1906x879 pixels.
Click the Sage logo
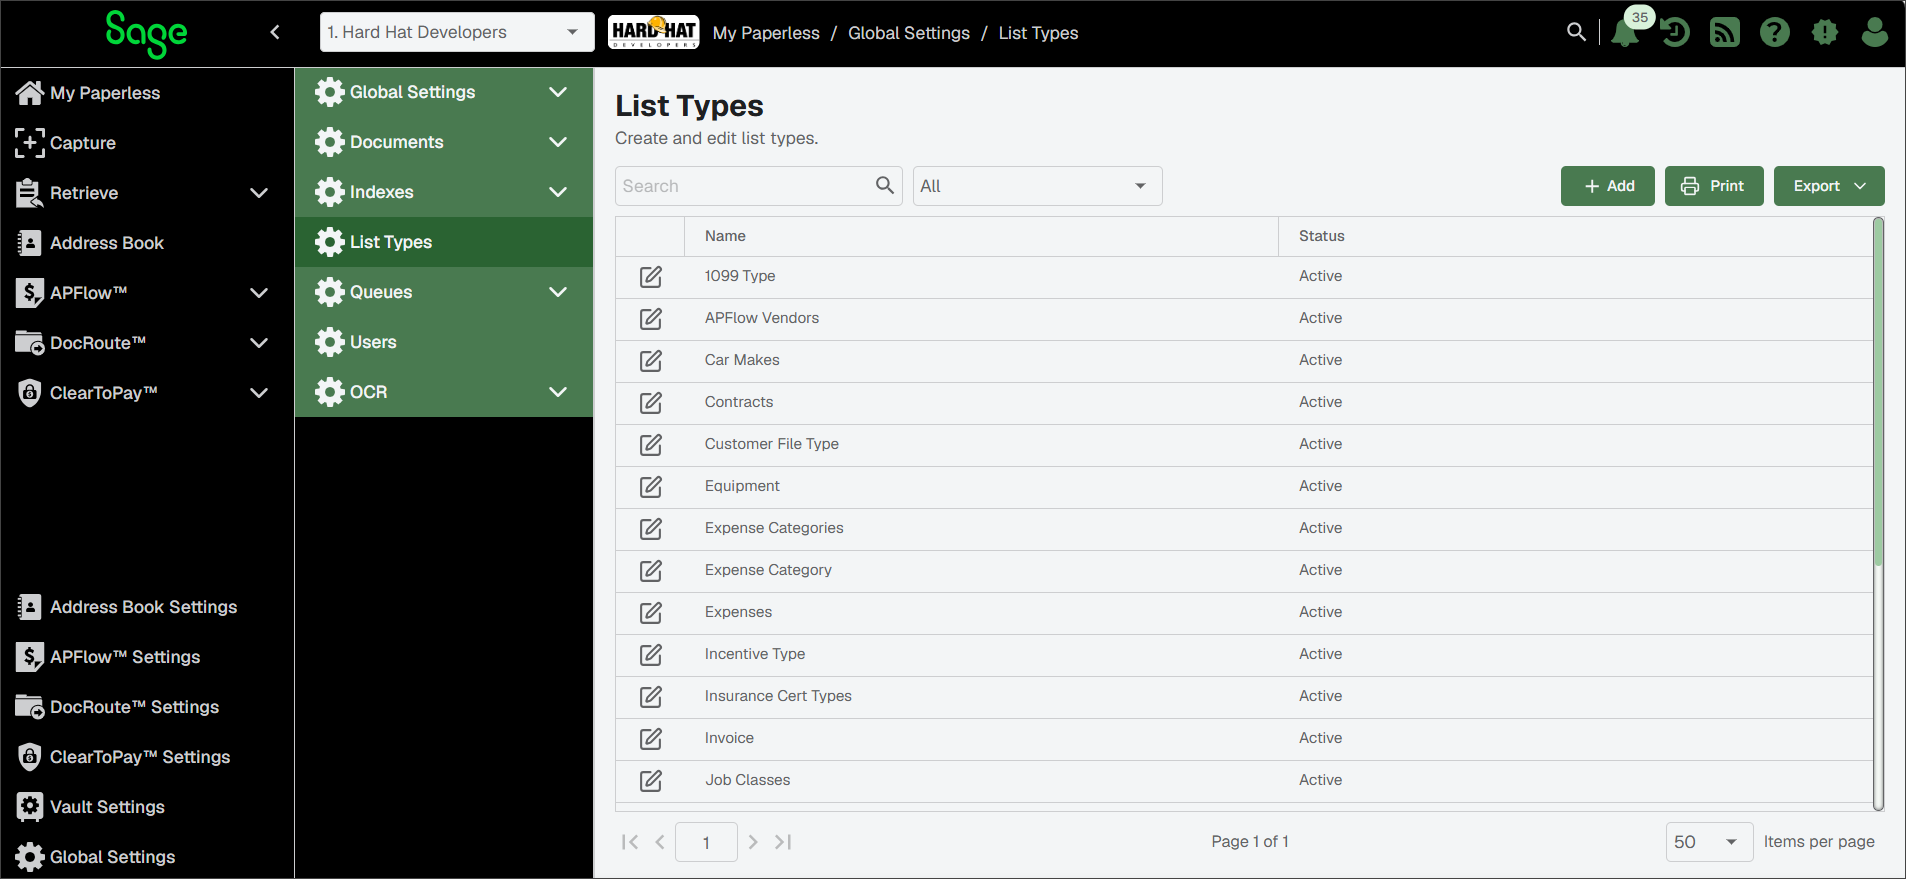pyautogui.click(x=146, y=33)
